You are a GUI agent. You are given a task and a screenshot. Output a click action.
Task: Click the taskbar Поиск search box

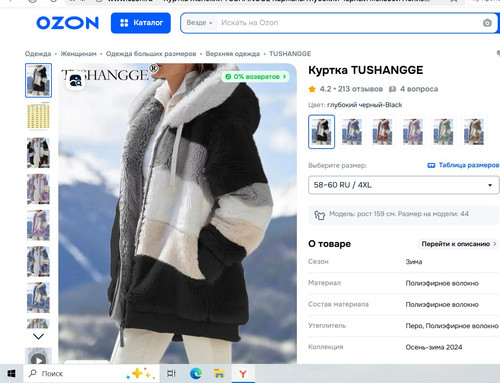pyautogui.click(x=90, y=374)
